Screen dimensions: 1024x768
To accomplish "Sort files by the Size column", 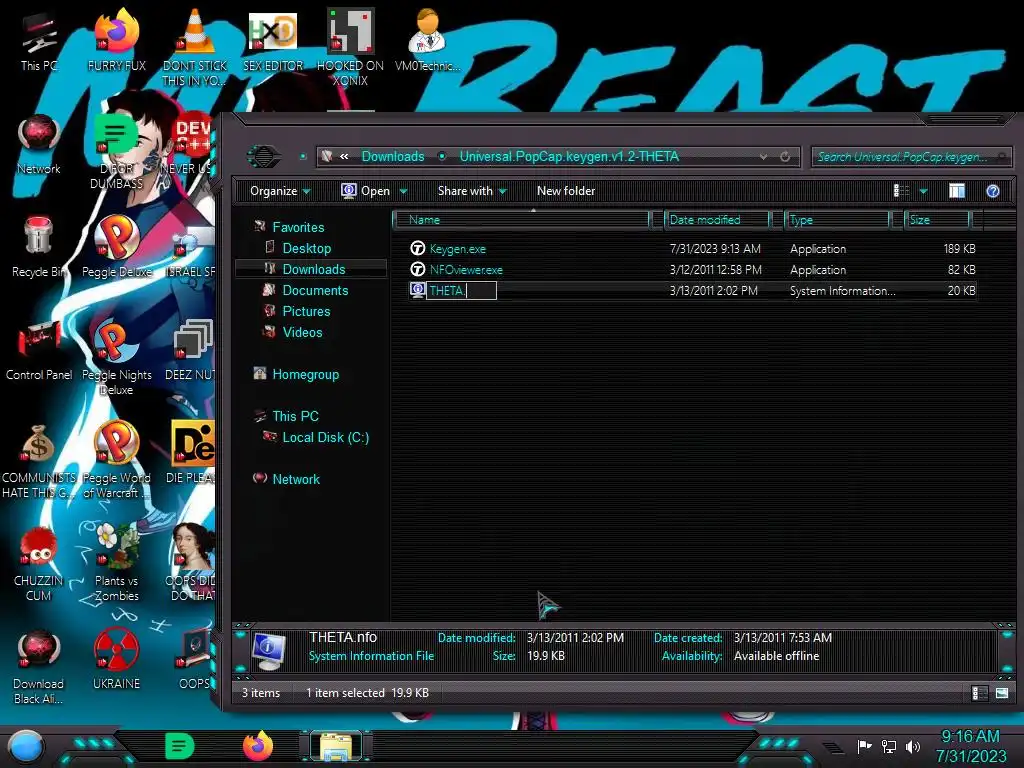I will click(938, 220).
